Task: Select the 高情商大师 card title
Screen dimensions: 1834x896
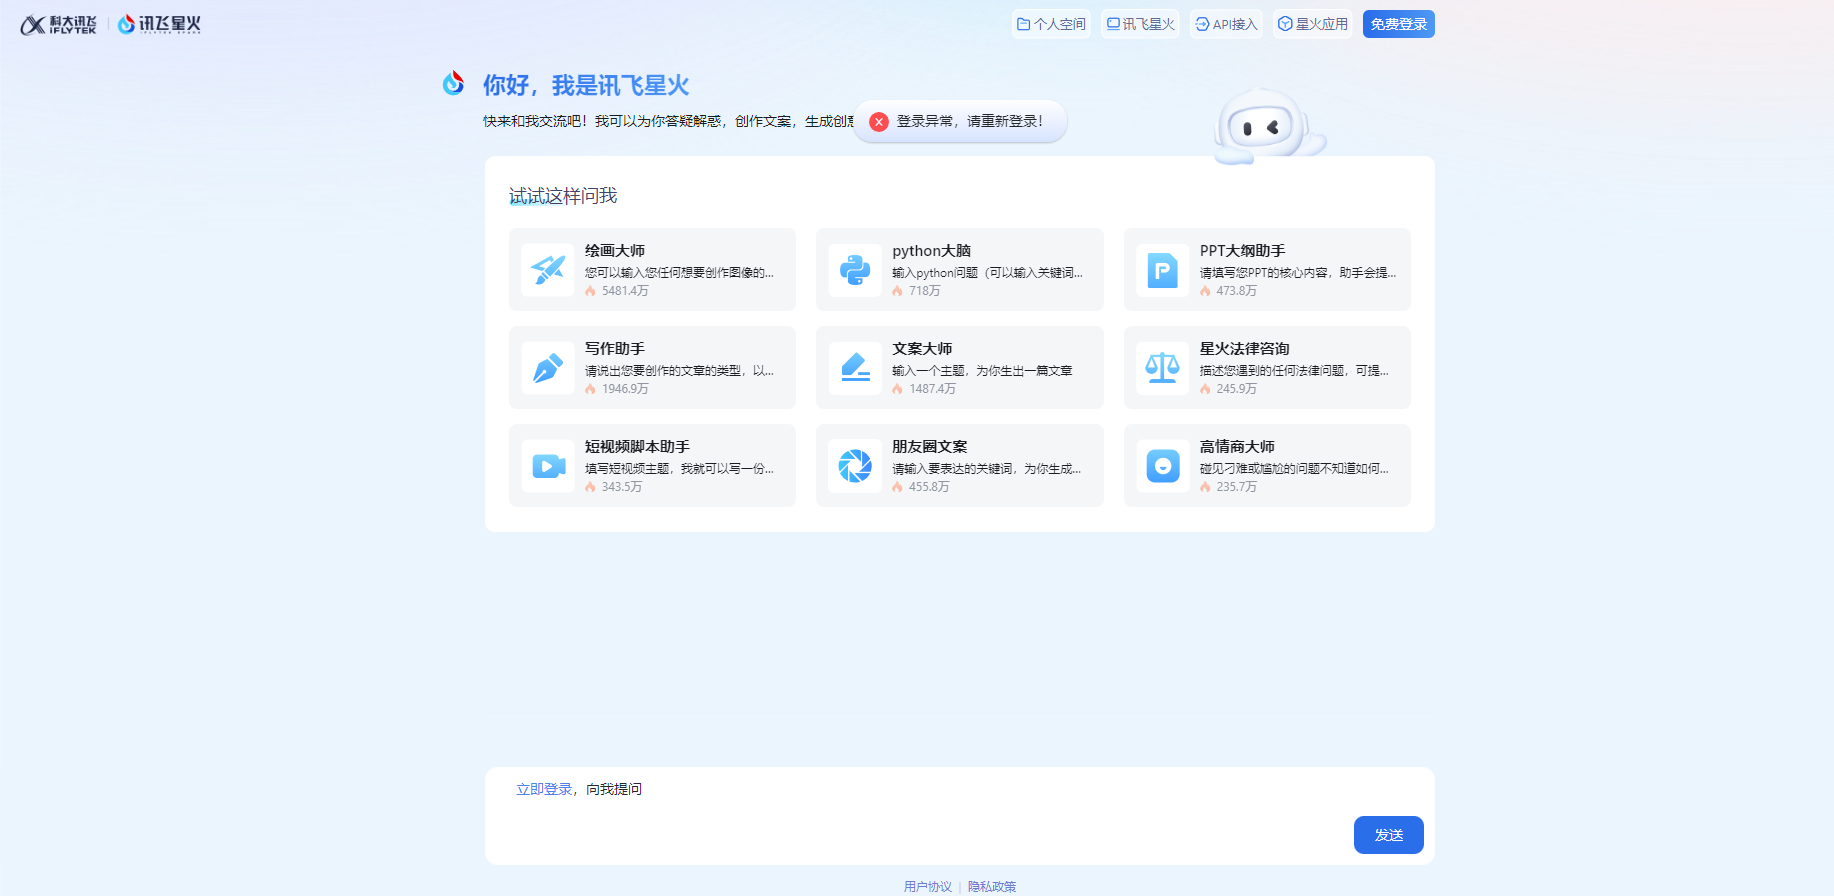Action: coord(1238,447)
